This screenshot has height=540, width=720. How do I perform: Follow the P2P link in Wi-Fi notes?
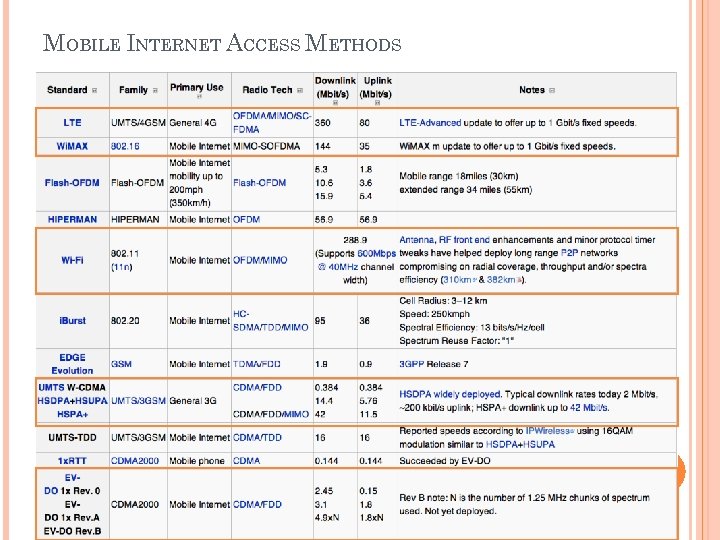click(569, 253)
